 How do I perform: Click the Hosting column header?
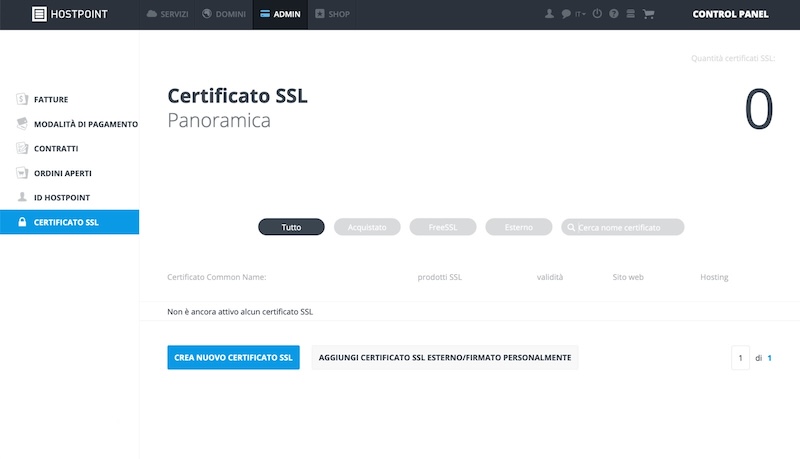click(x=714, y=277)
